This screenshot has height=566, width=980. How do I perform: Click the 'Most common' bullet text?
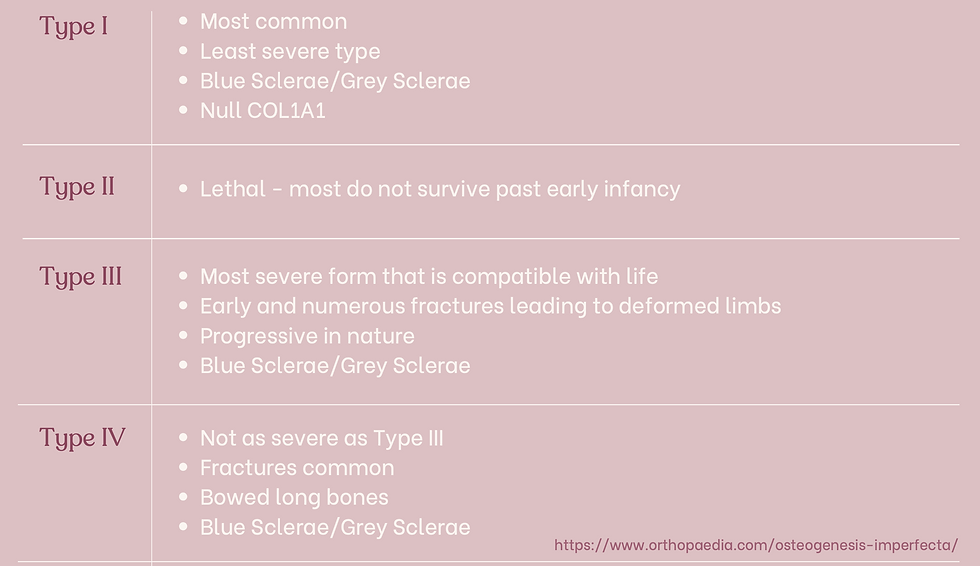point(273,21)
